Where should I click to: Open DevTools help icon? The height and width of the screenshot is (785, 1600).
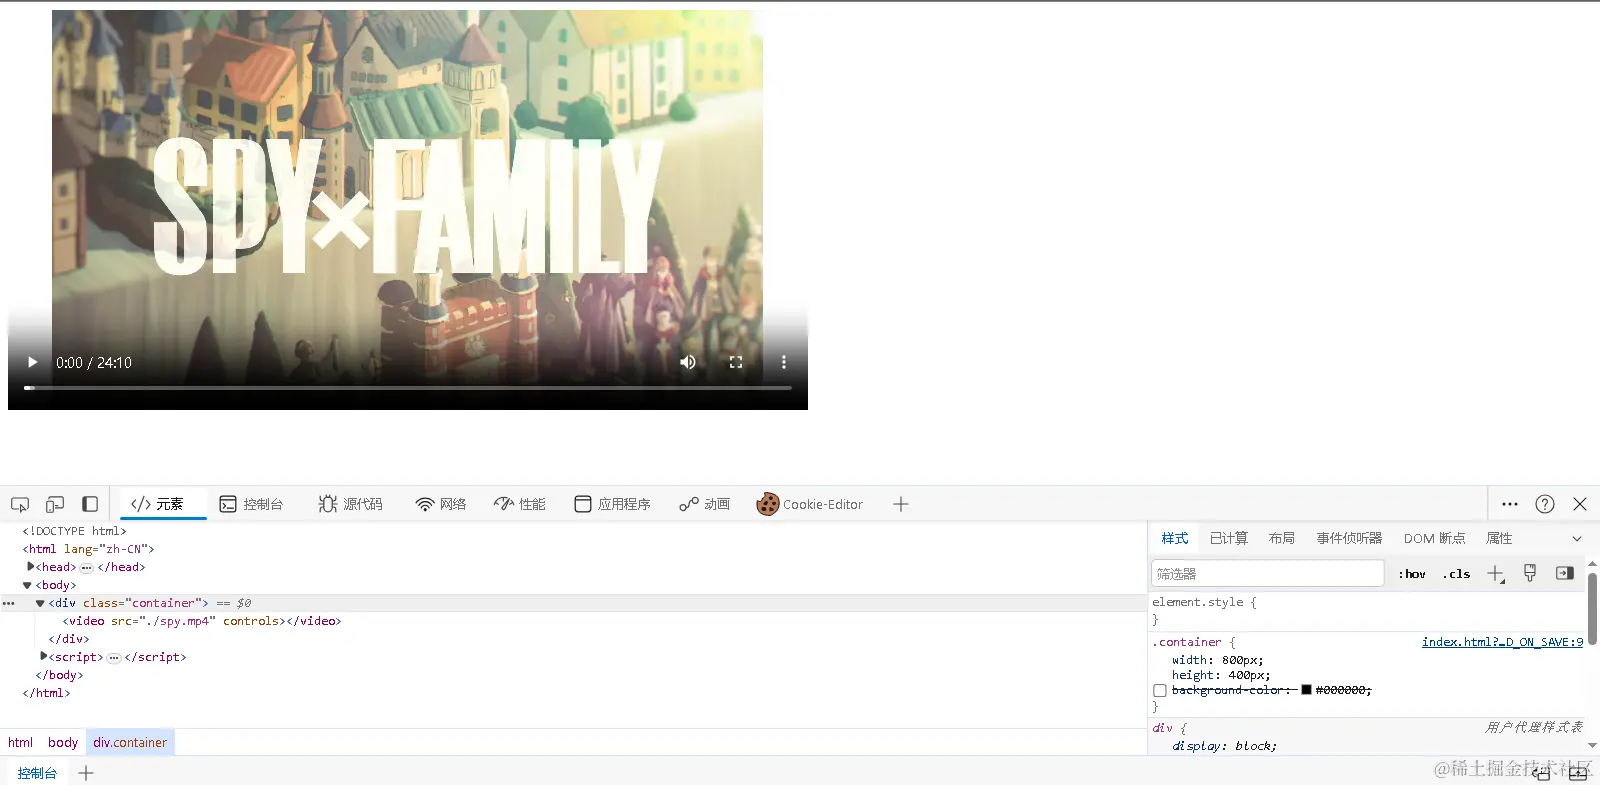tap(1545, 504)
